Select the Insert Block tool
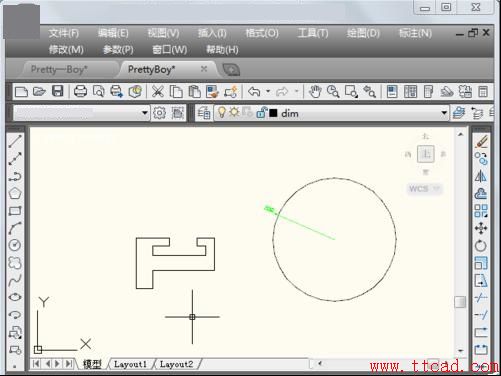The image size is (501, 376). coord(15,332)
